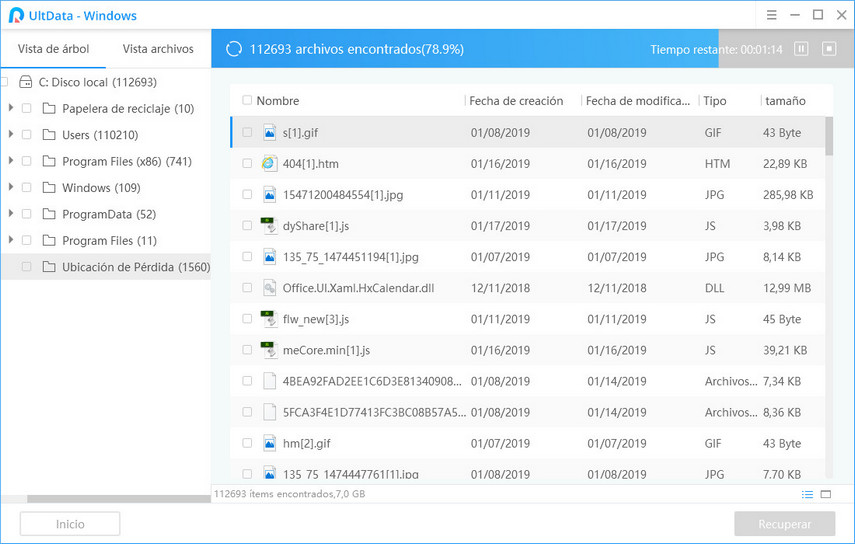Click the flw_new[3].js script icon
Viewport: 855px width, 544px height.
(x=269, y=319)
